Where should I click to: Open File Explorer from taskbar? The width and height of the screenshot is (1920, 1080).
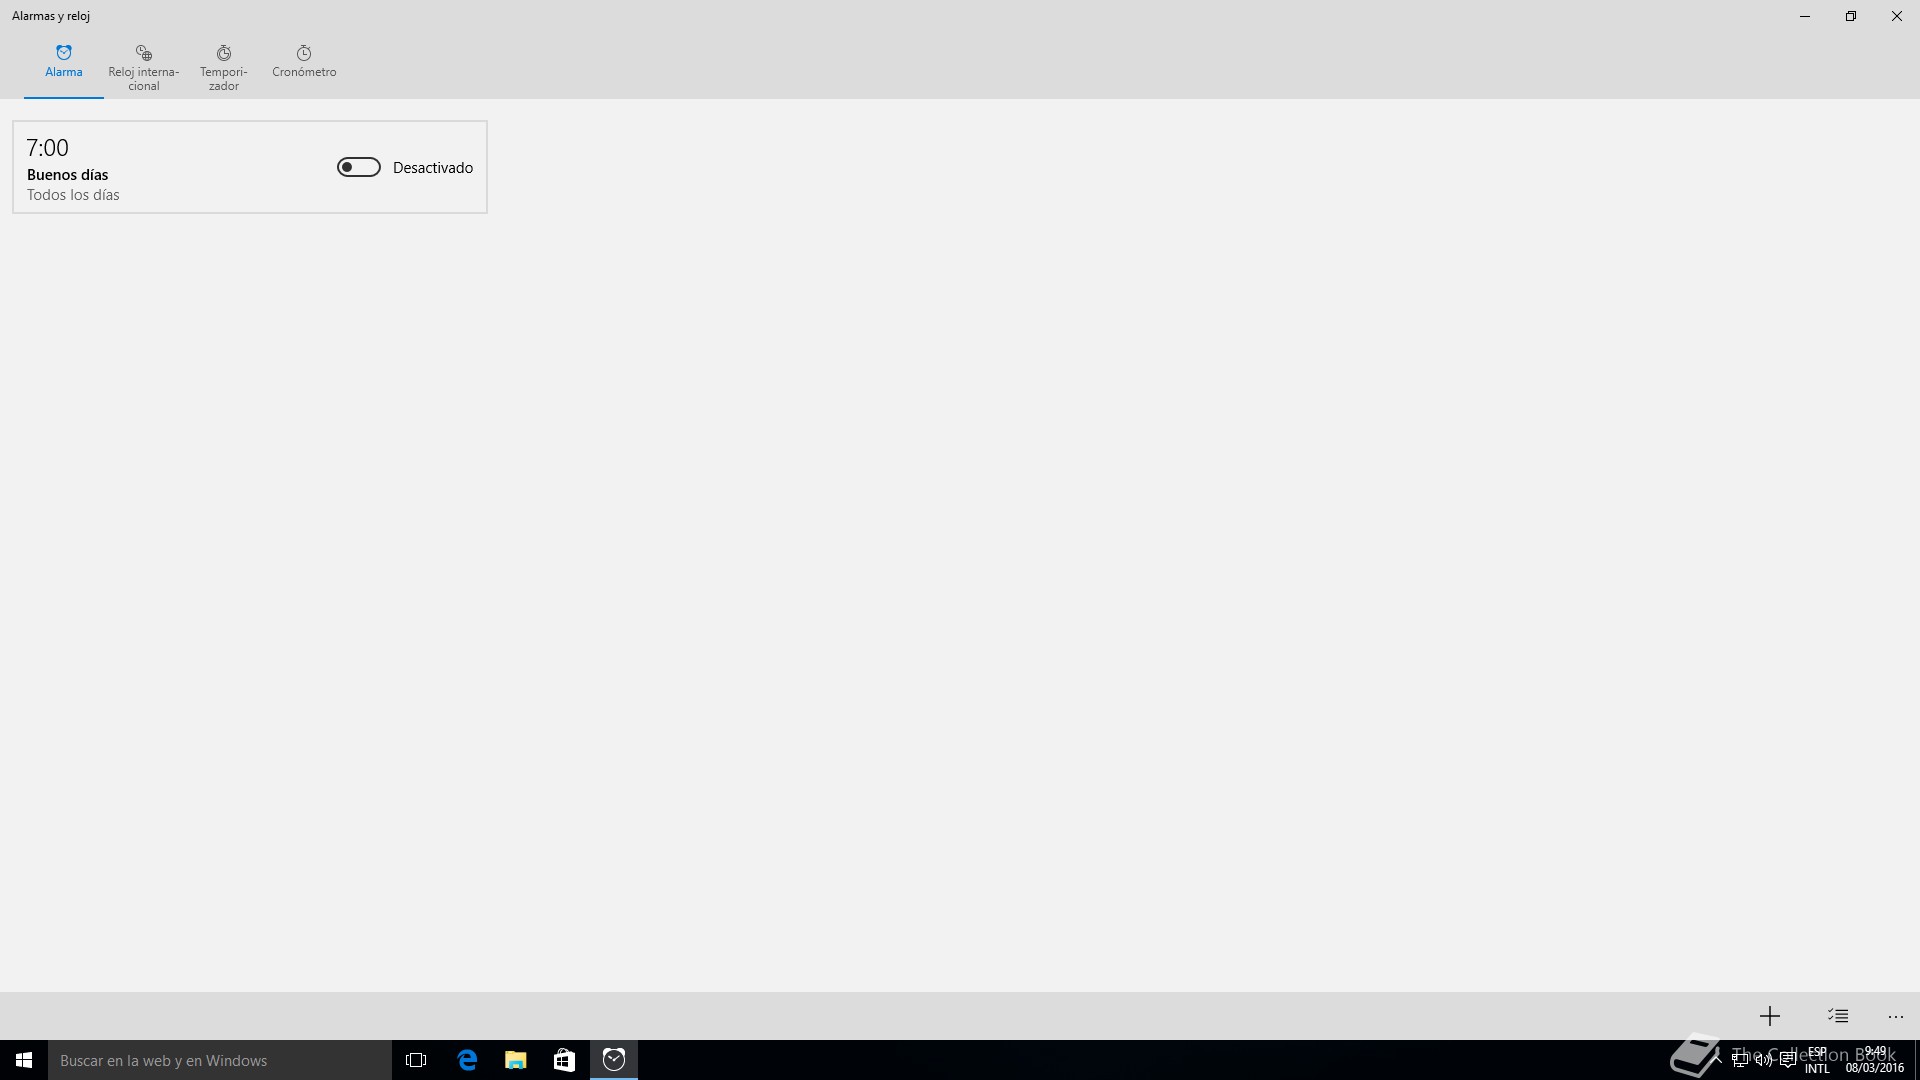(516, 1060)
